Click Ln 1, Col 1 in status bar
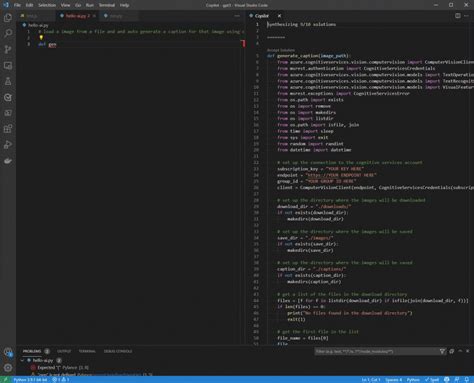This screenshot has height=383, width=474. coord(371,380)
